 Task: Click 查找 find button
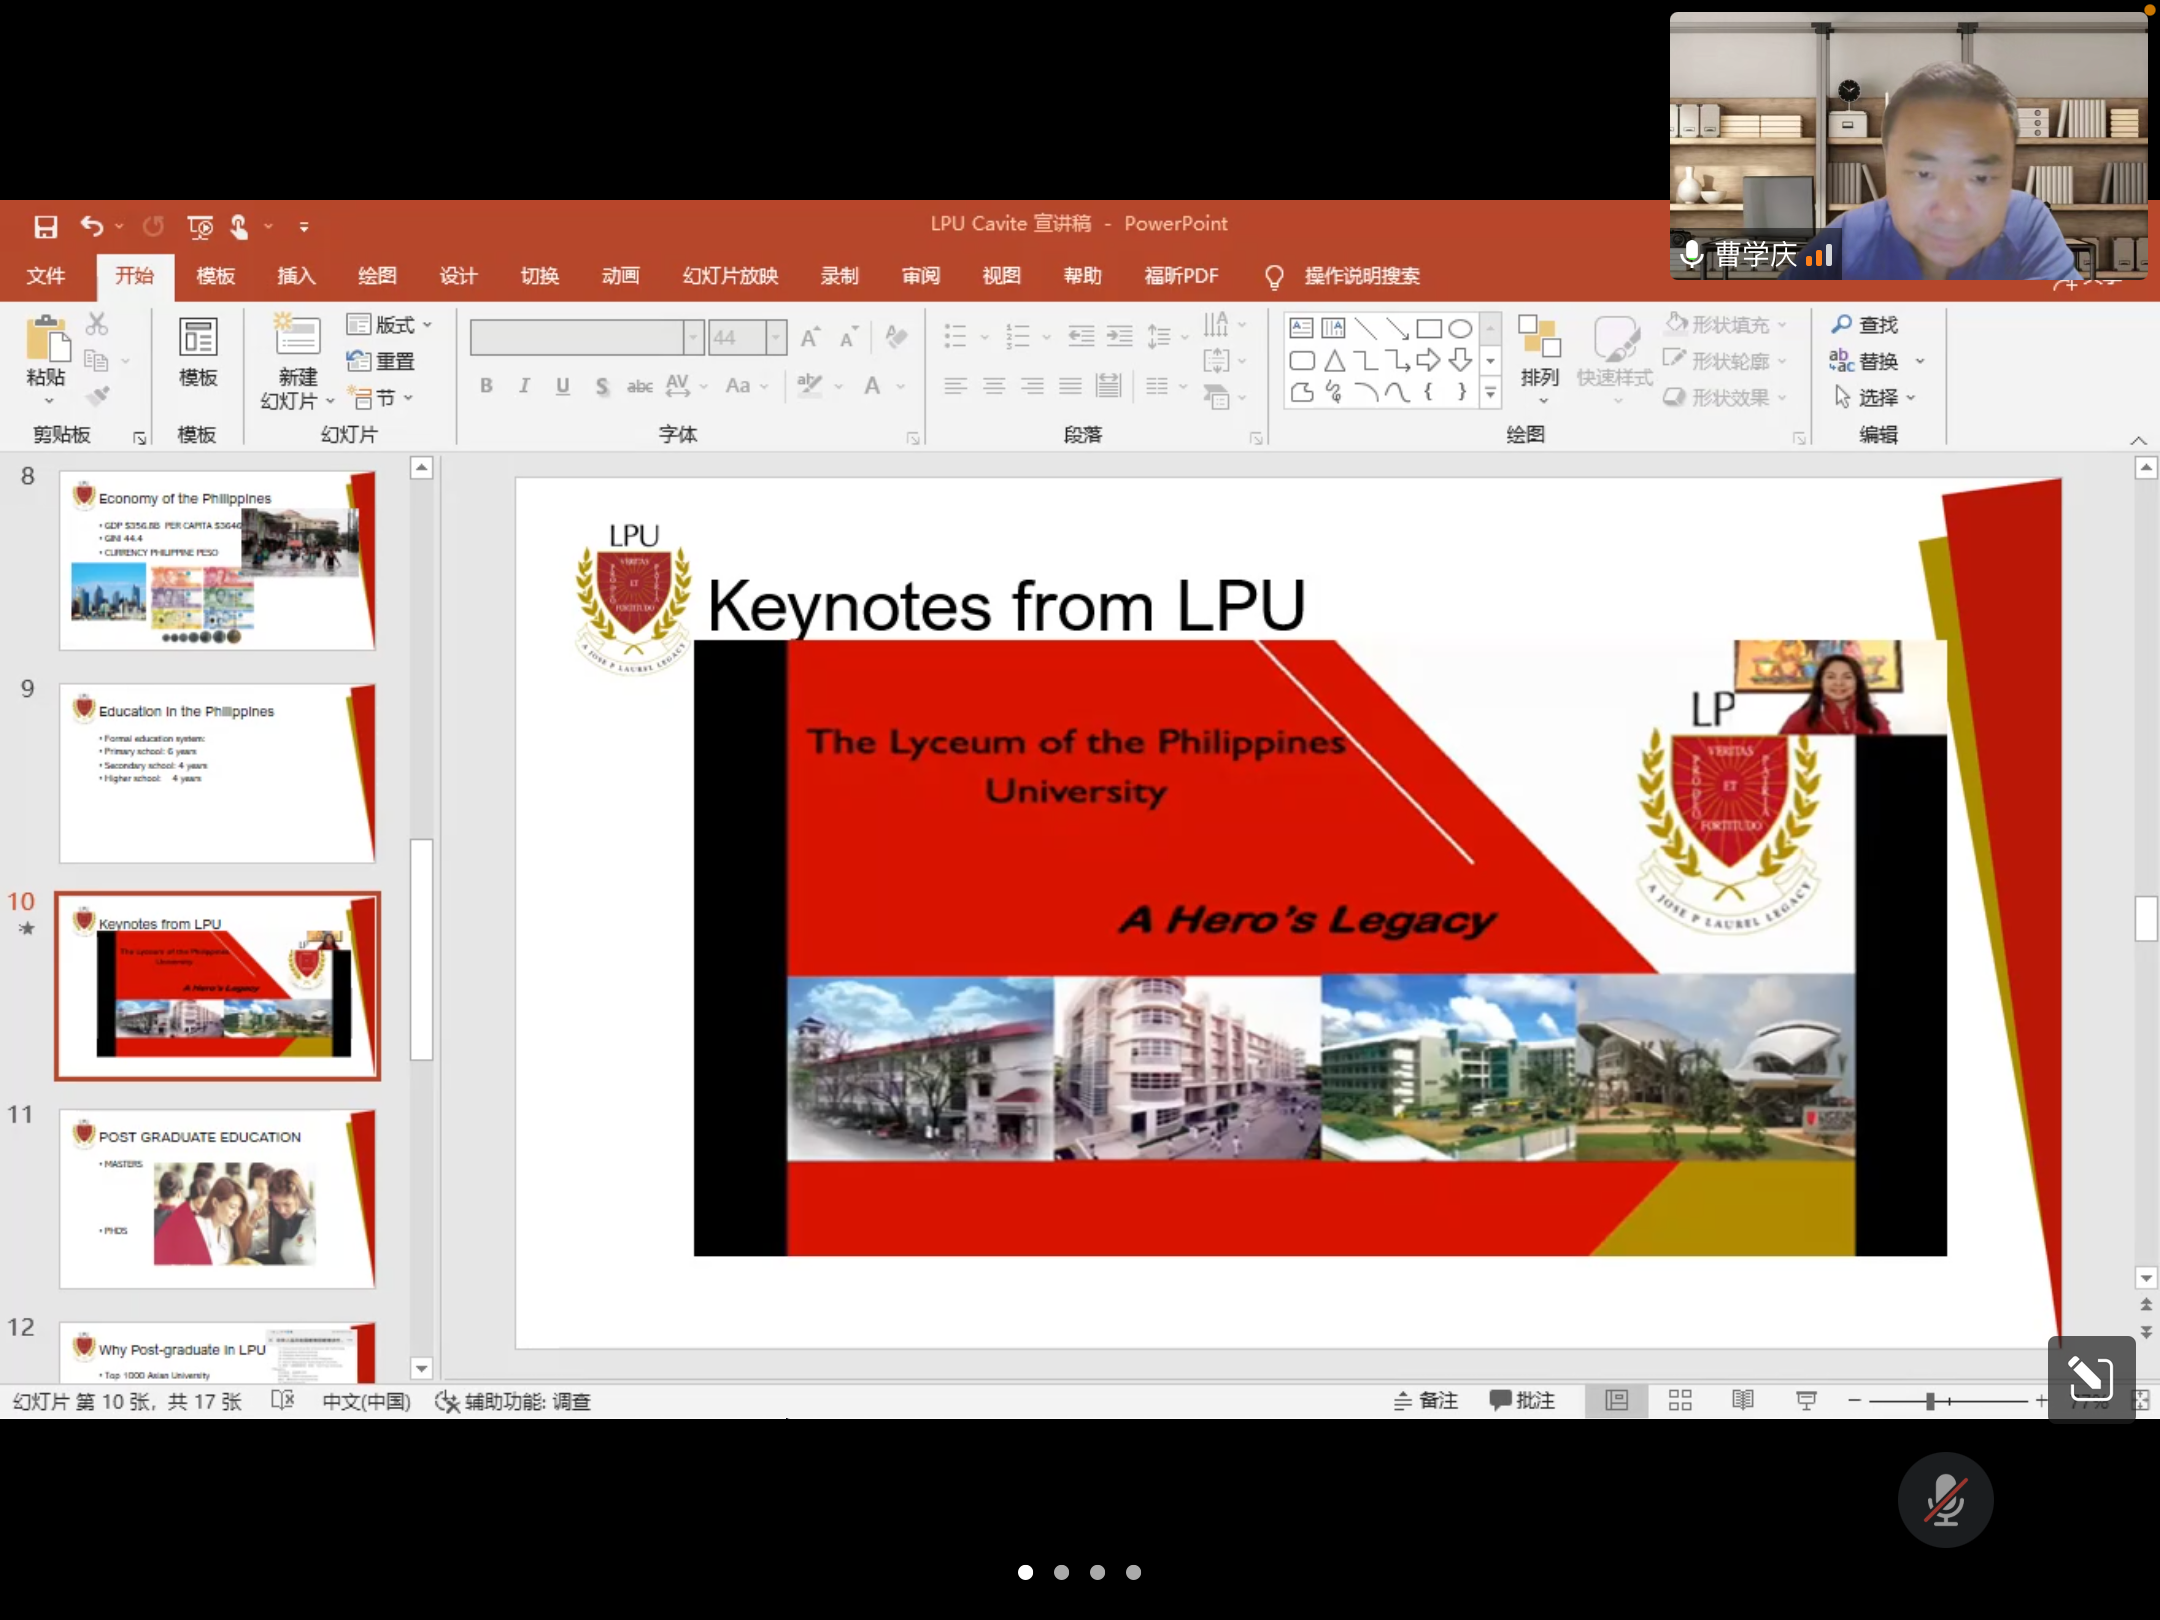click(x=1864, y=325)
